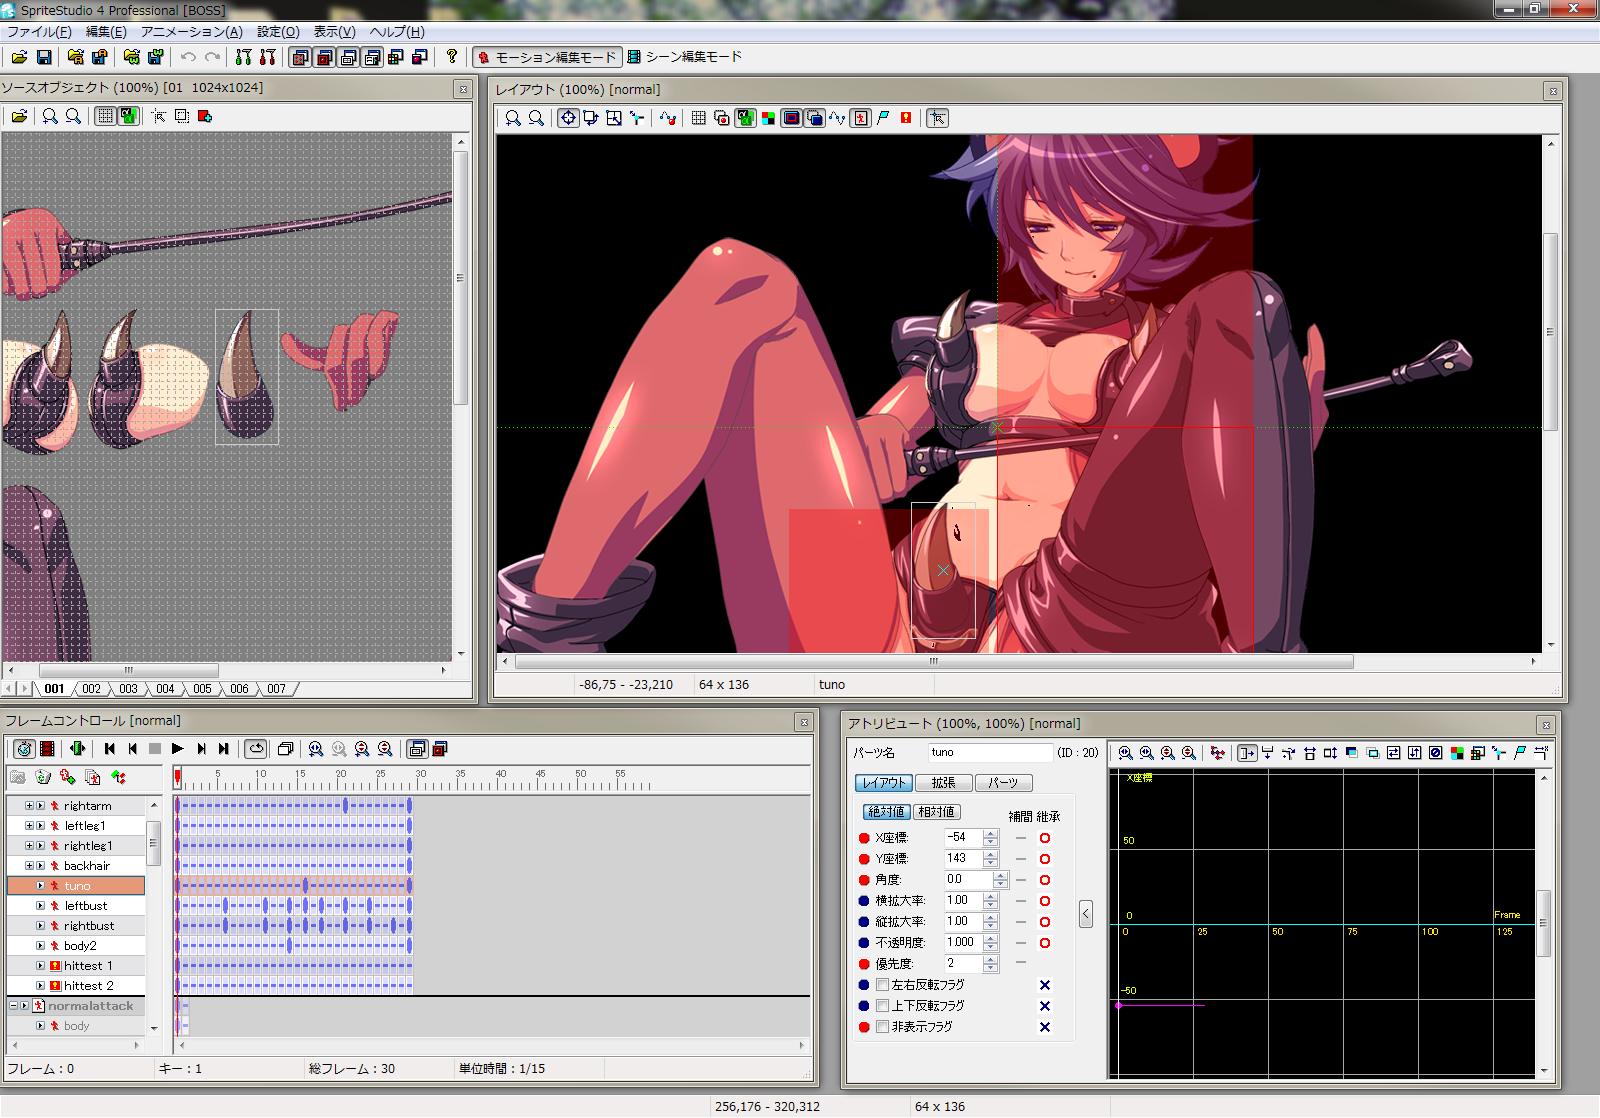This screenshot has height=1118, width=1600.
Task: Switch to モーション編集モード
Action: pyautogui.click(x=547, y=57)
